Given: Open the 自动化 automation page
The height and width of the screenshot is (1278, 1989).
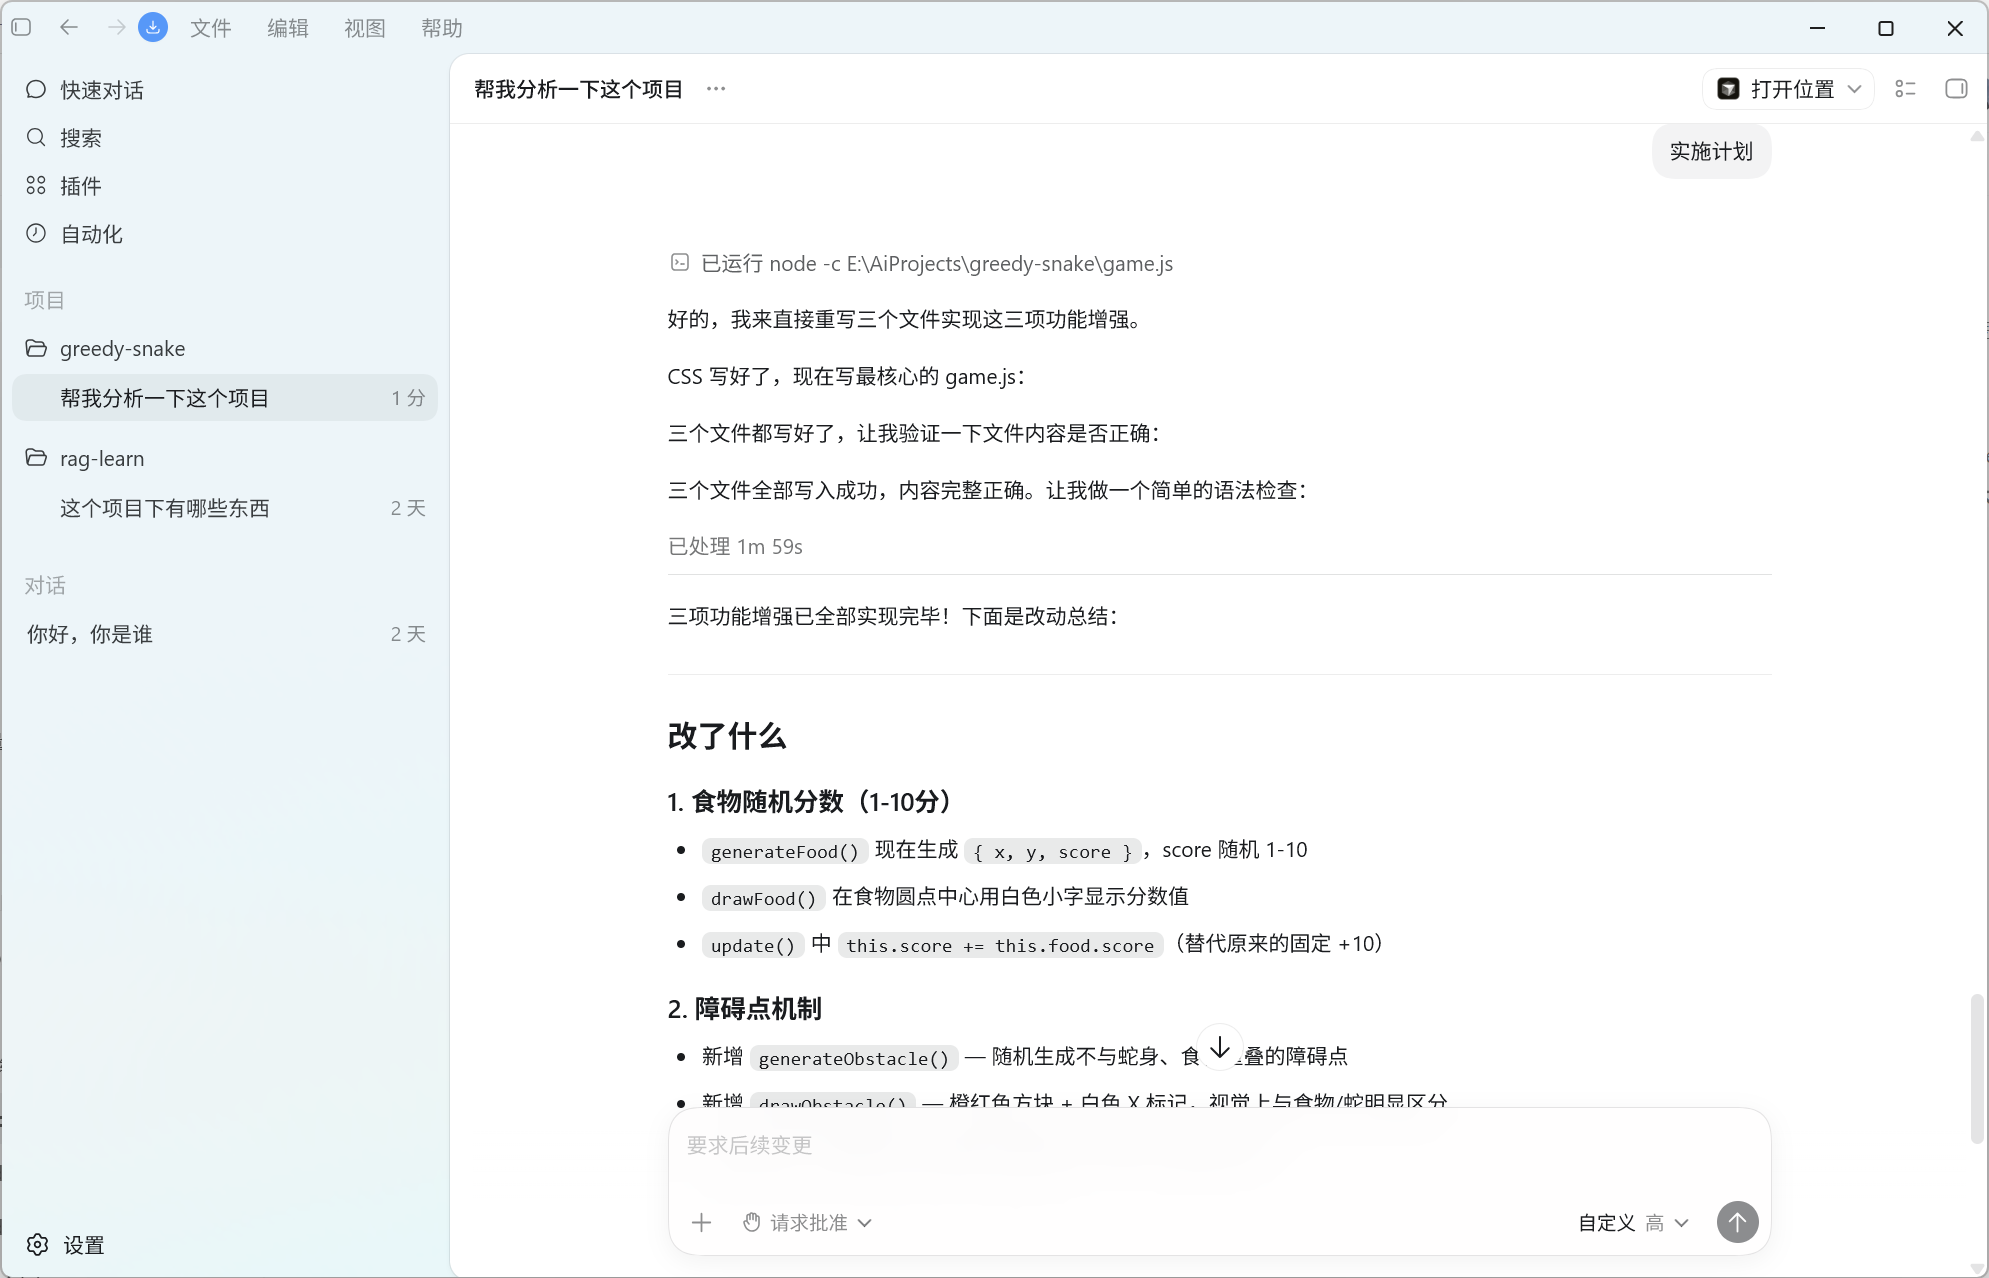Looking at the screenshot, I should click(225, 234).
